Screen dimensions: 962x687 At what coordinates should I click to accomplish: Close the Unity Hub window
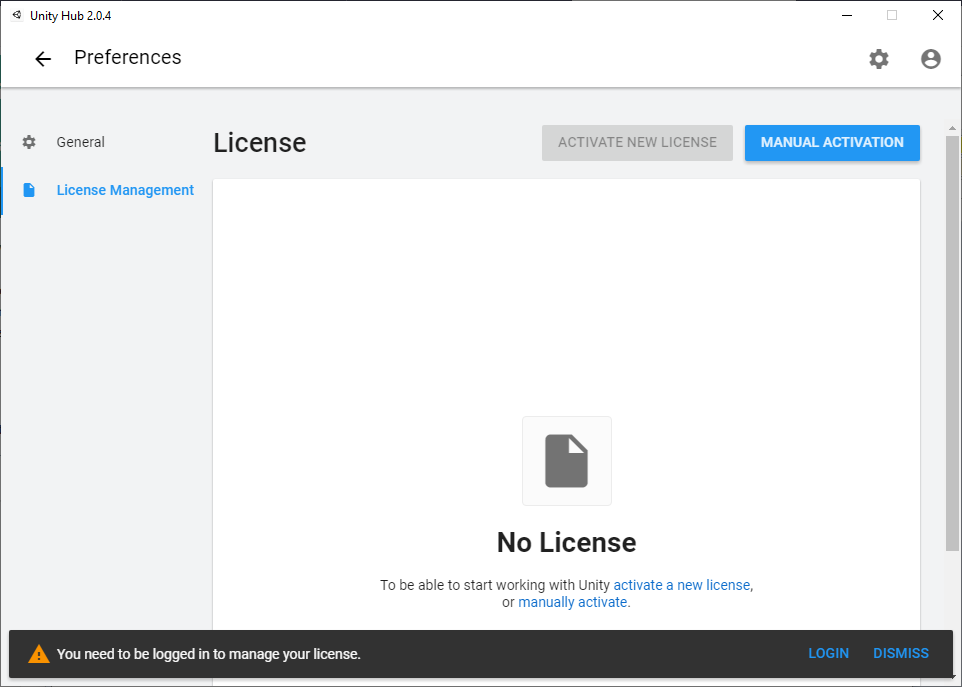point(937,15)
